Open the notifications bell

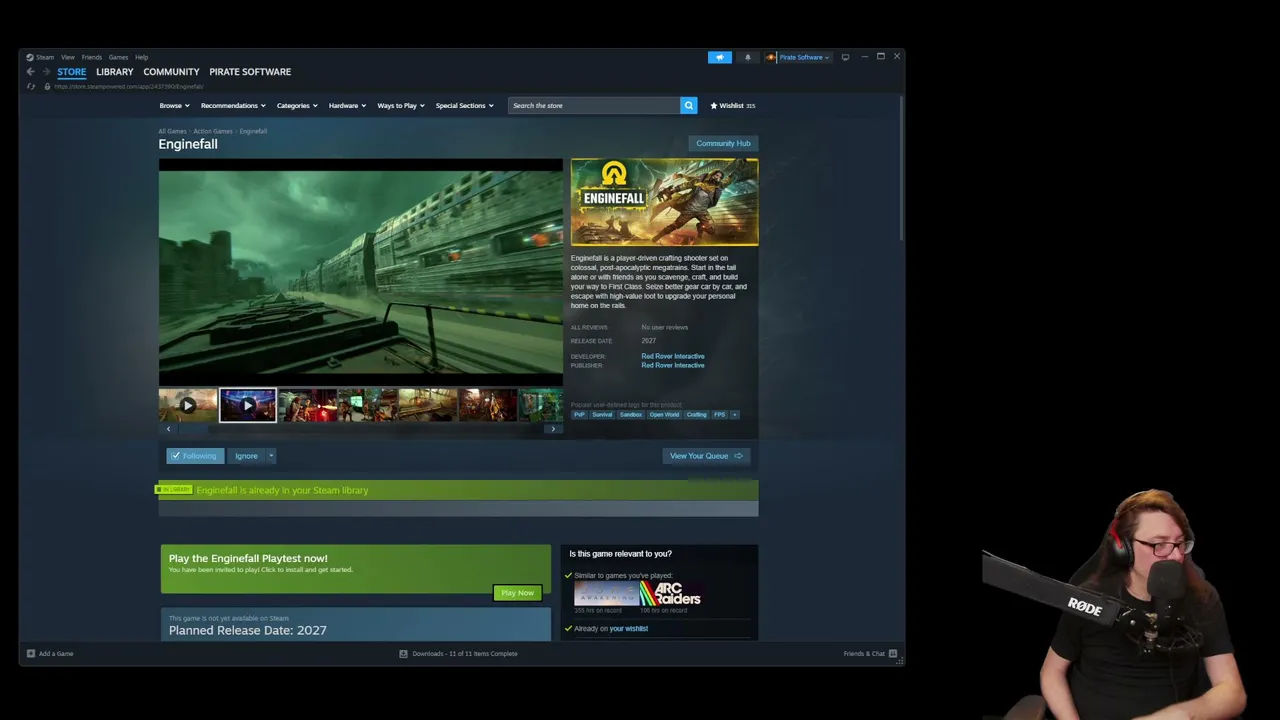click(x=748, y=57)
